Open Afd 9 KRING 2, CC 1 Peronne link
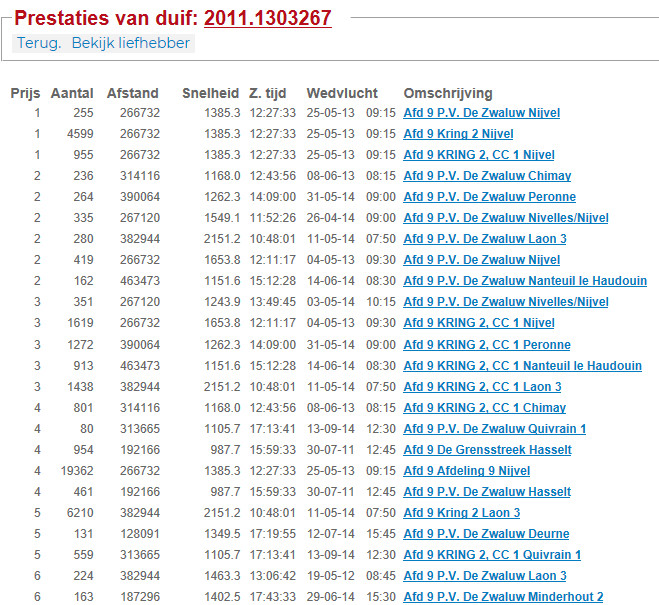This screenshot has height=605, width=659. [487, 345]
